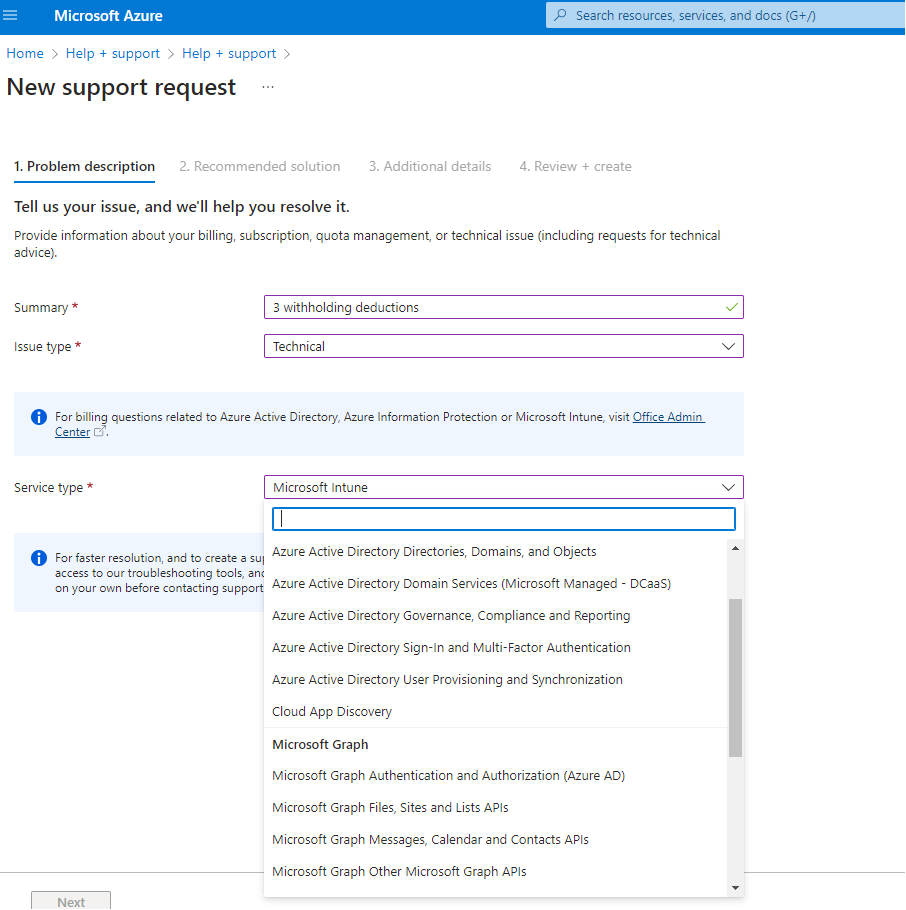The height and width of the screenshot is (910, 906).
Task: Click the dropdown list scroll down arrow
Action: [x=735, y=888]
